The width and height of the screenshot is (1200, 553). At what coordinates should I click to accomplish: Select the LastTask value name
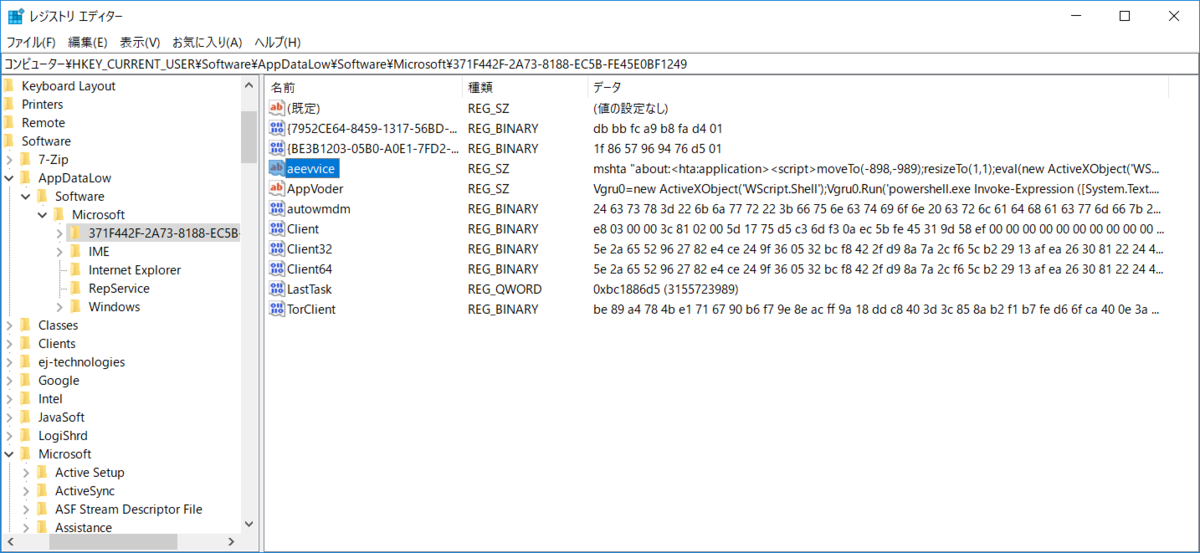[309, 289]
